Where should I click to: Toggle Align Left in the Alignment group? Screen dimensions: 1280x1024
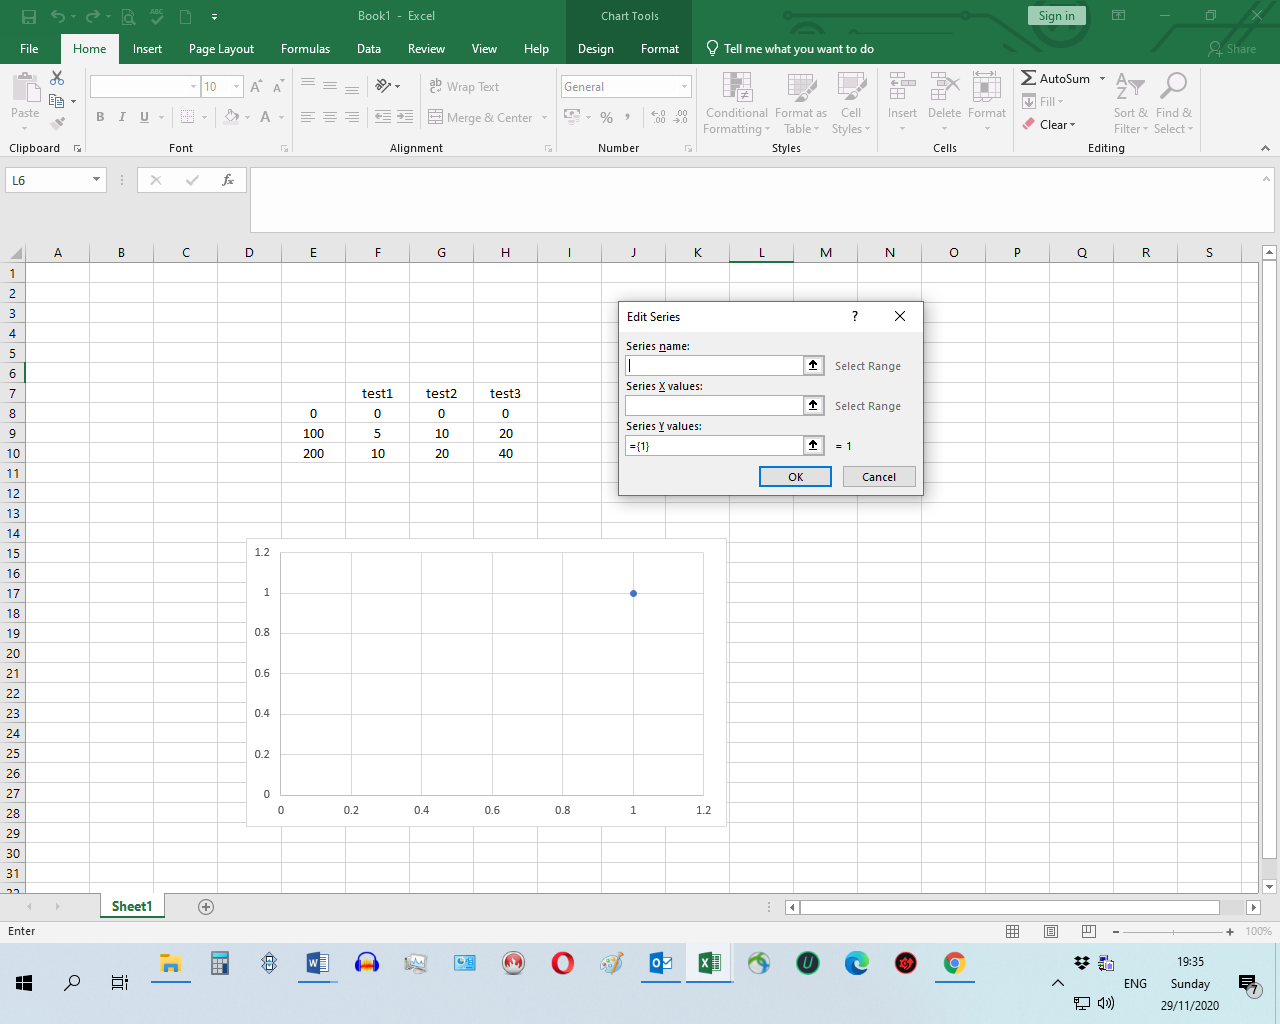[x=308, y=117]
